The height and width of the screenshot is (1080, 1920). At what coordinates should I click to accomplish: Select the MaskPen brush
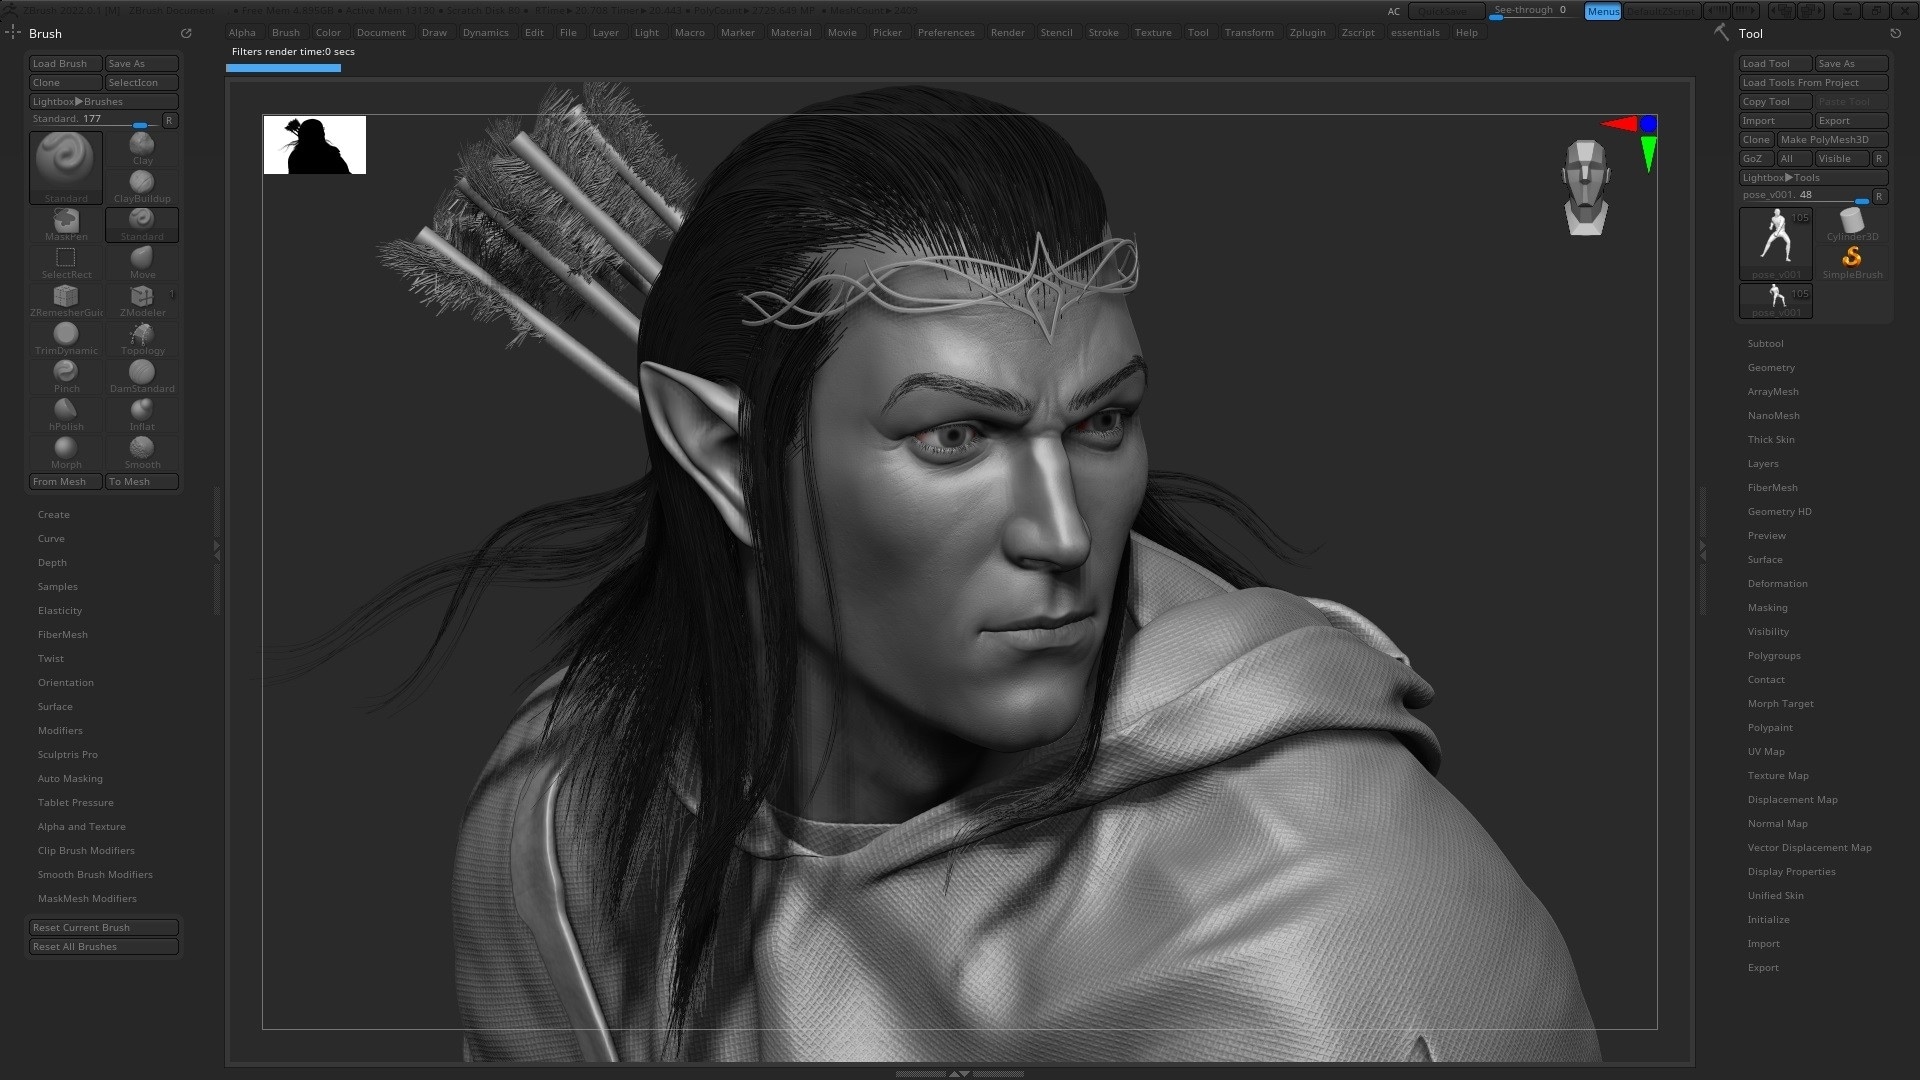[66, 222]
